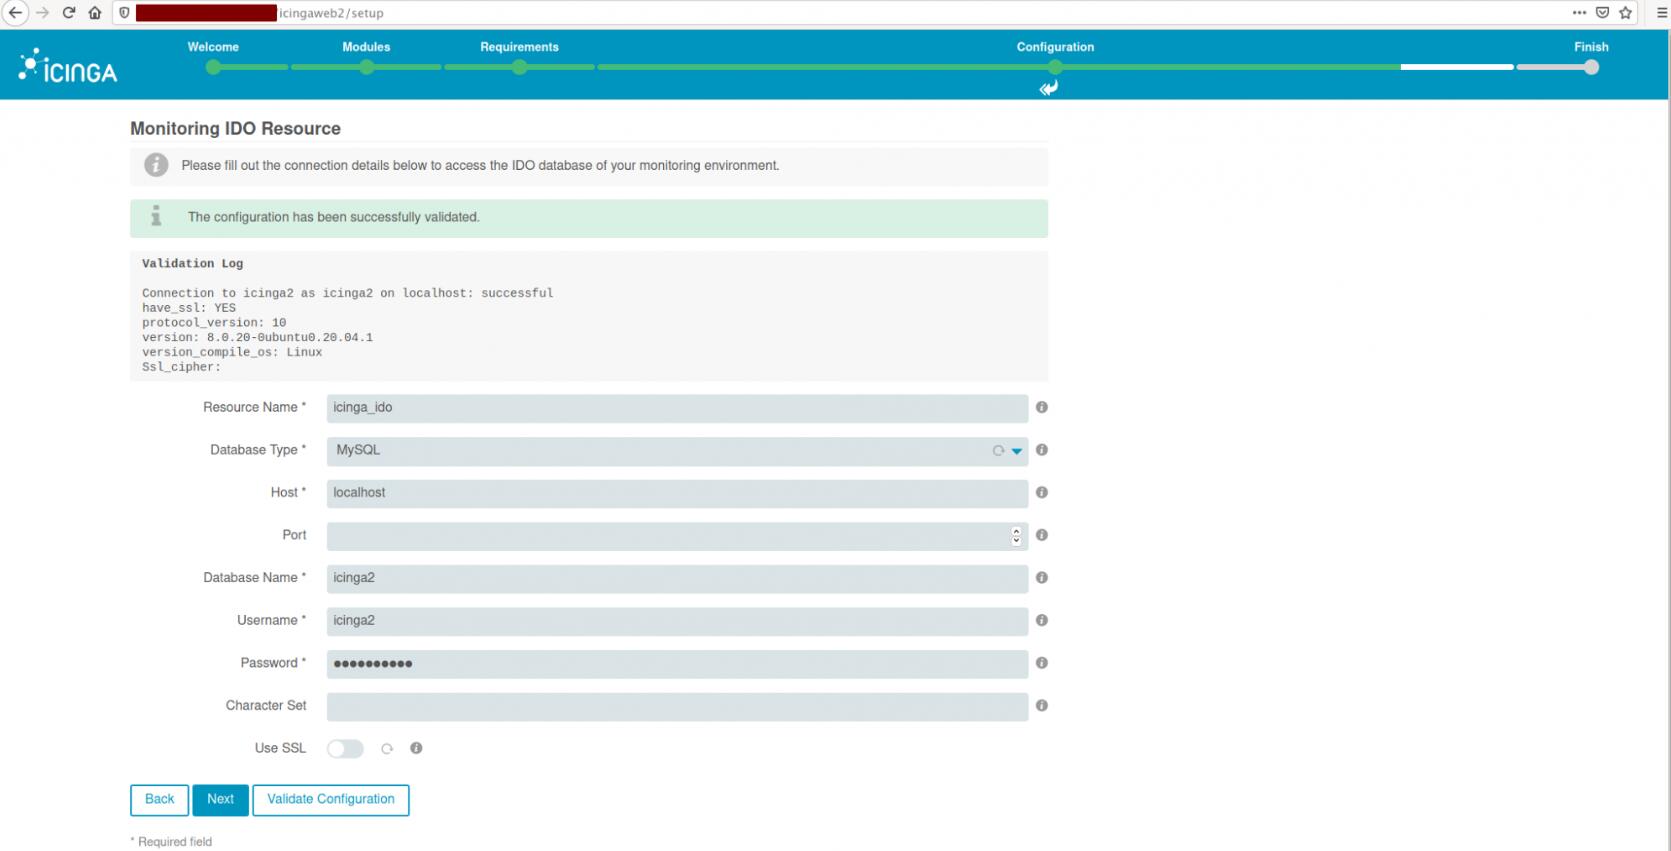Go to Welcome step in wizard
Image resolution: width=1671 pixels, height=851 pixels.
pos(213,47)
